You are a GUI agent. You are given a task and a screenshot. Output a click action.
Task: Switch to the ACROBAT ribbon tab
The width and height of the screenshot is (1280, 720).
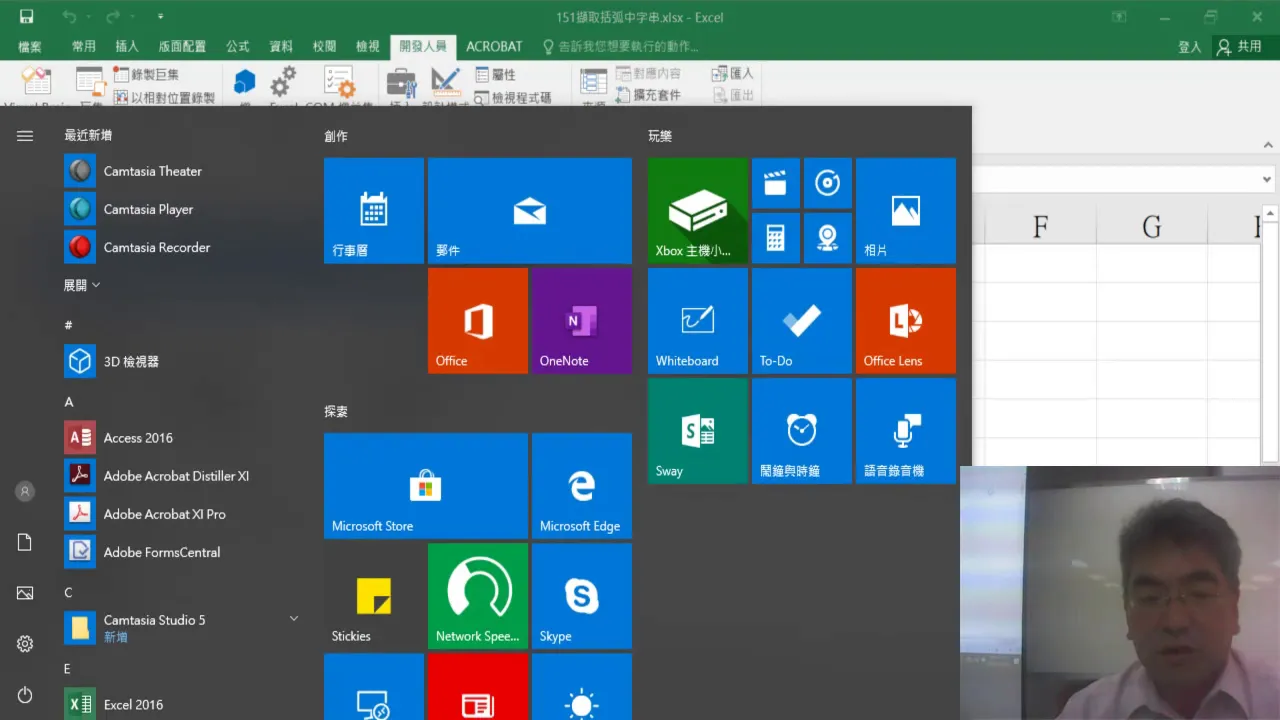point(494,46)
